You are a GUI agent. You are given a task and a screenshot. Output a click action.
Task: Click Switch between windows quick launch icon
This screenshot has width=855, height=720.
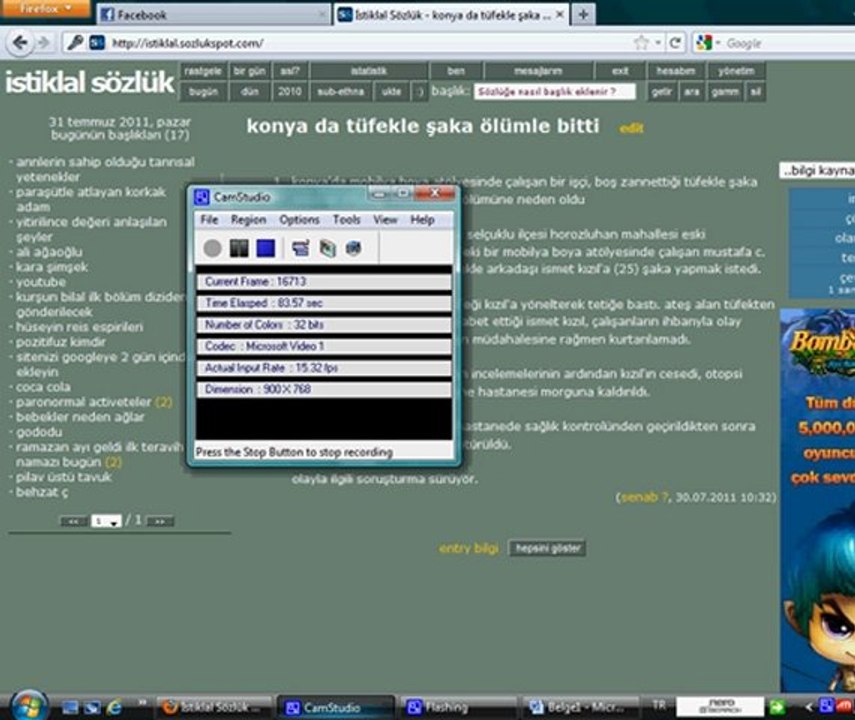pyautogui.click(x=92, y=707)
